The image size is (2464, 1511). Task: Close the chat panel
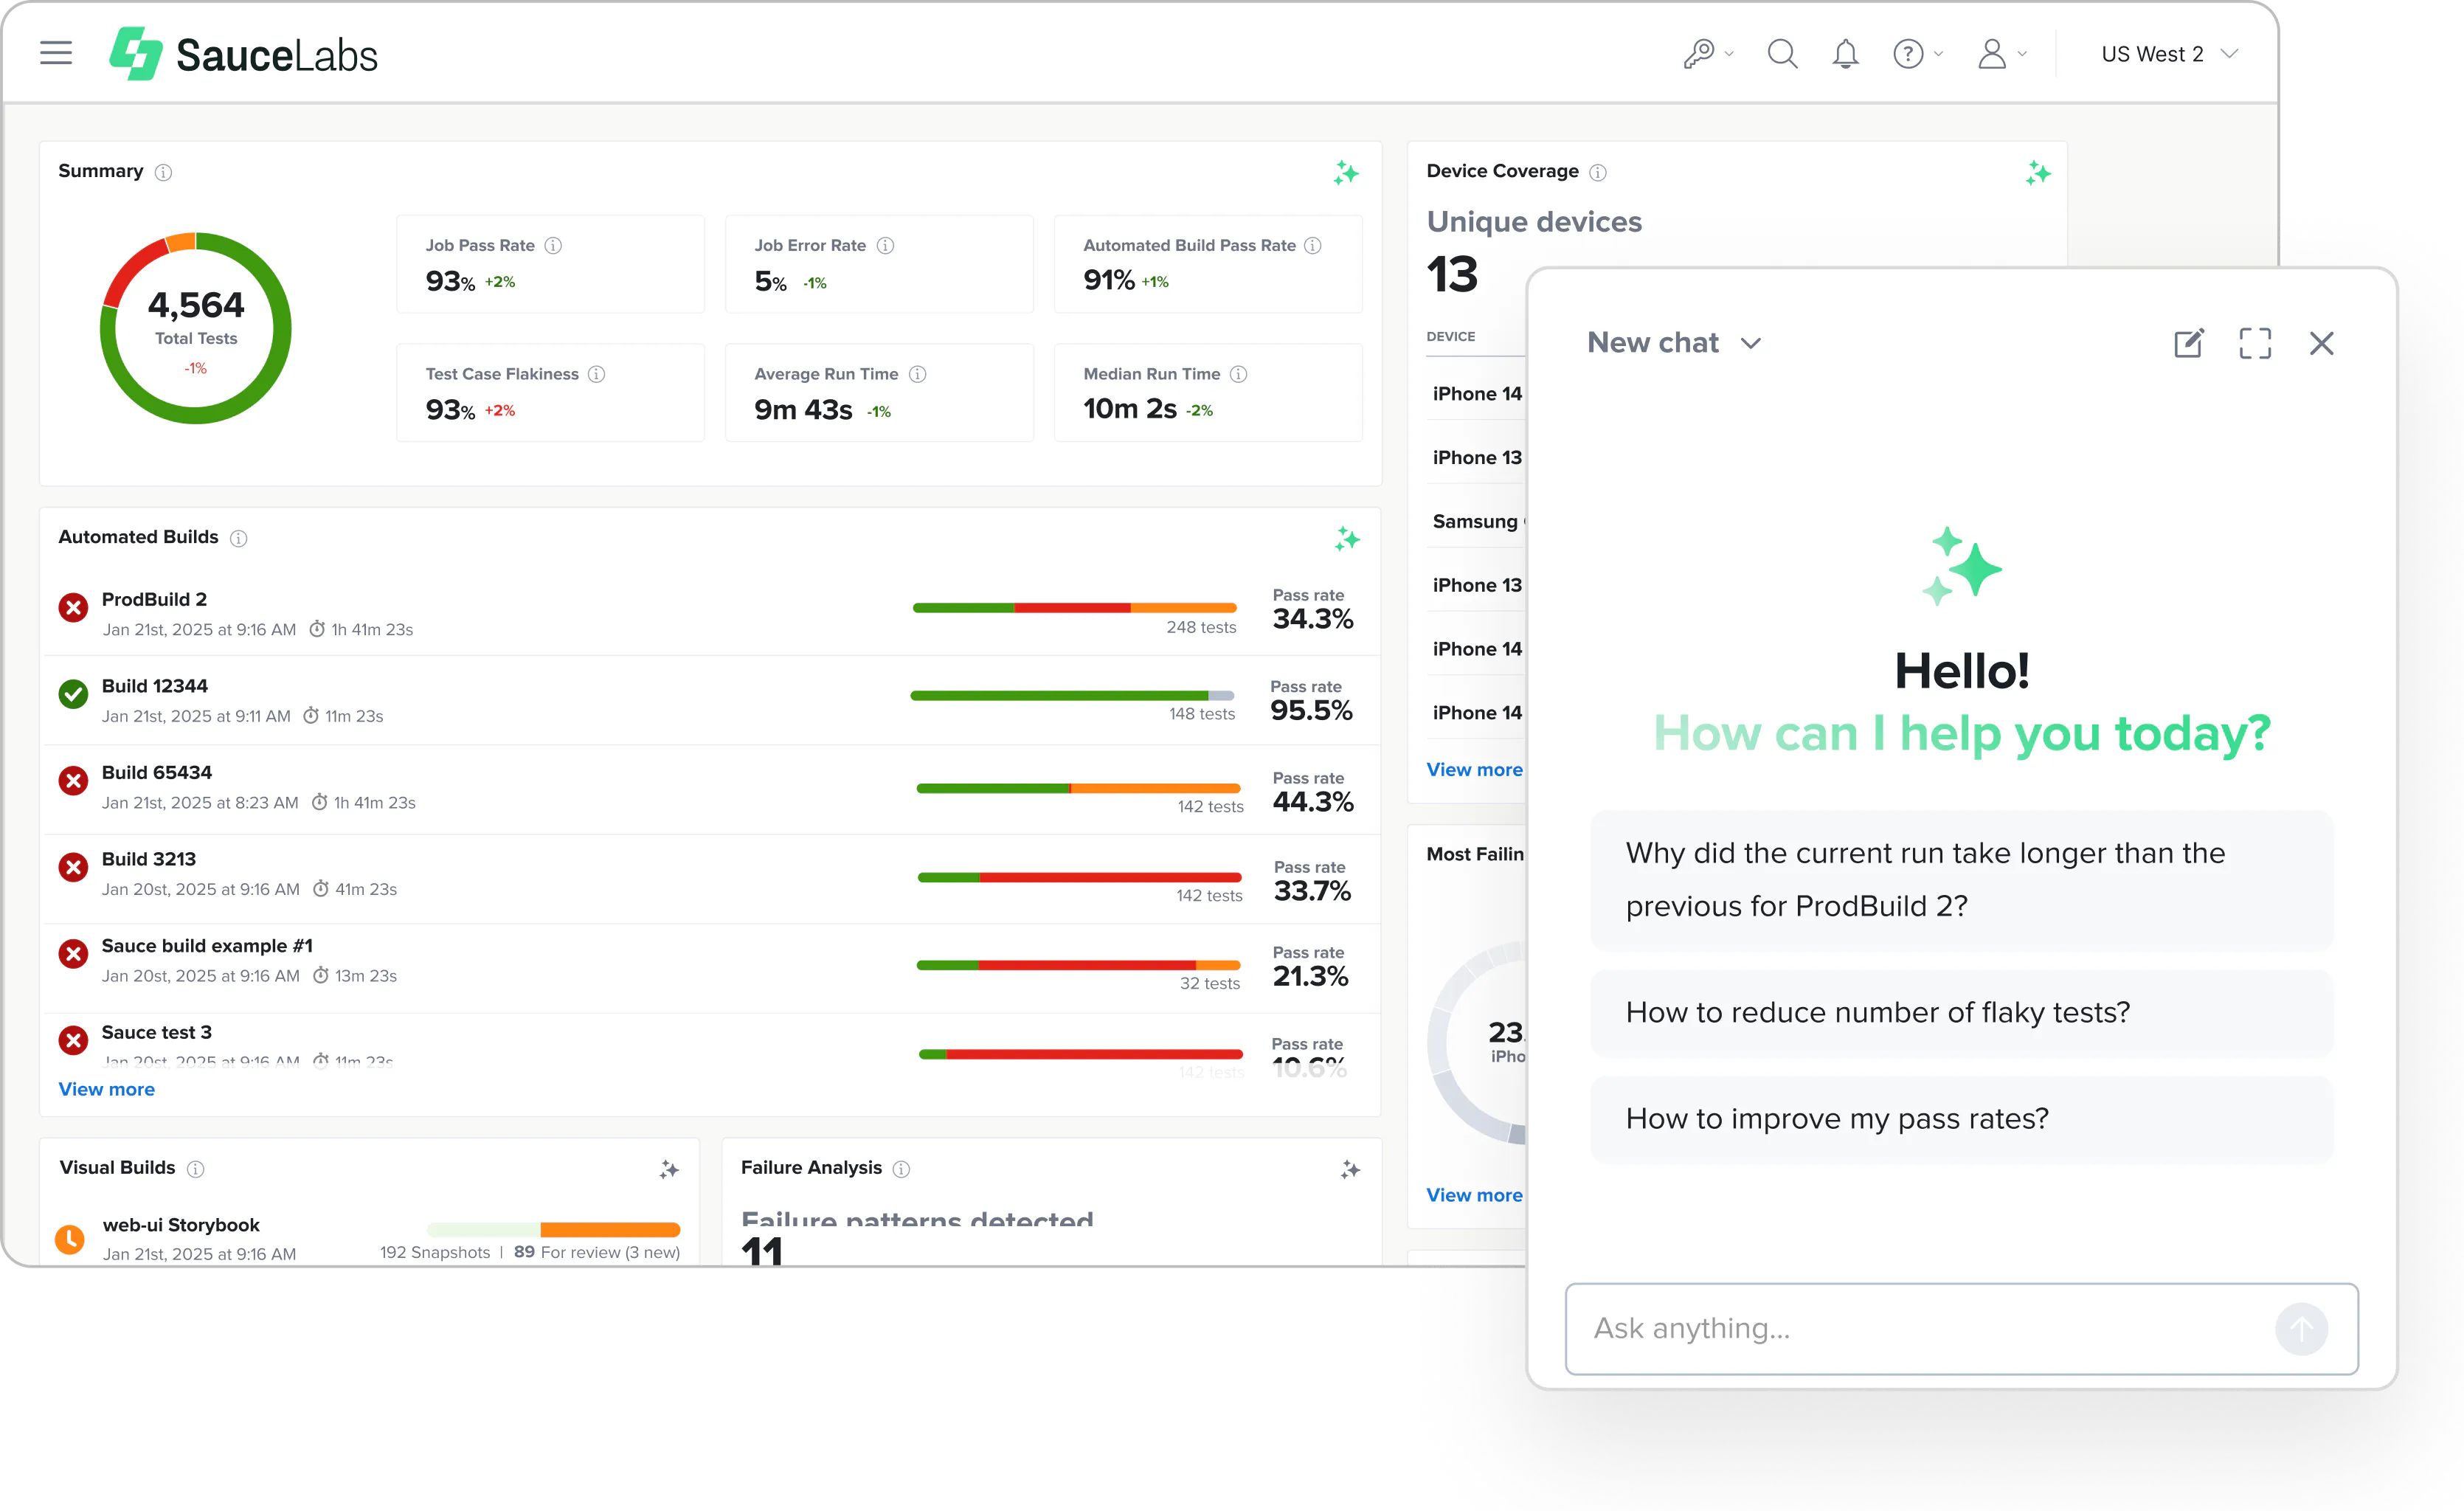coord(2321,343)
